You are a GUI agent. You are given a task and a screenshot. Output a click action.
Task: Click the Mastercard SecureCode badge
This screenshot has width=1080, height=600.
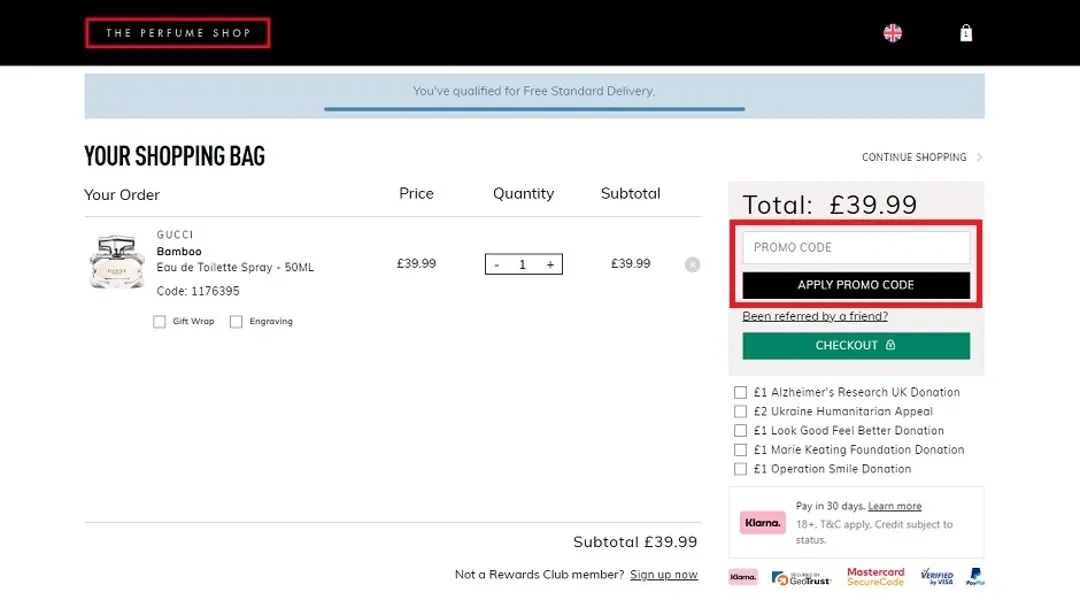coord(875,577)
